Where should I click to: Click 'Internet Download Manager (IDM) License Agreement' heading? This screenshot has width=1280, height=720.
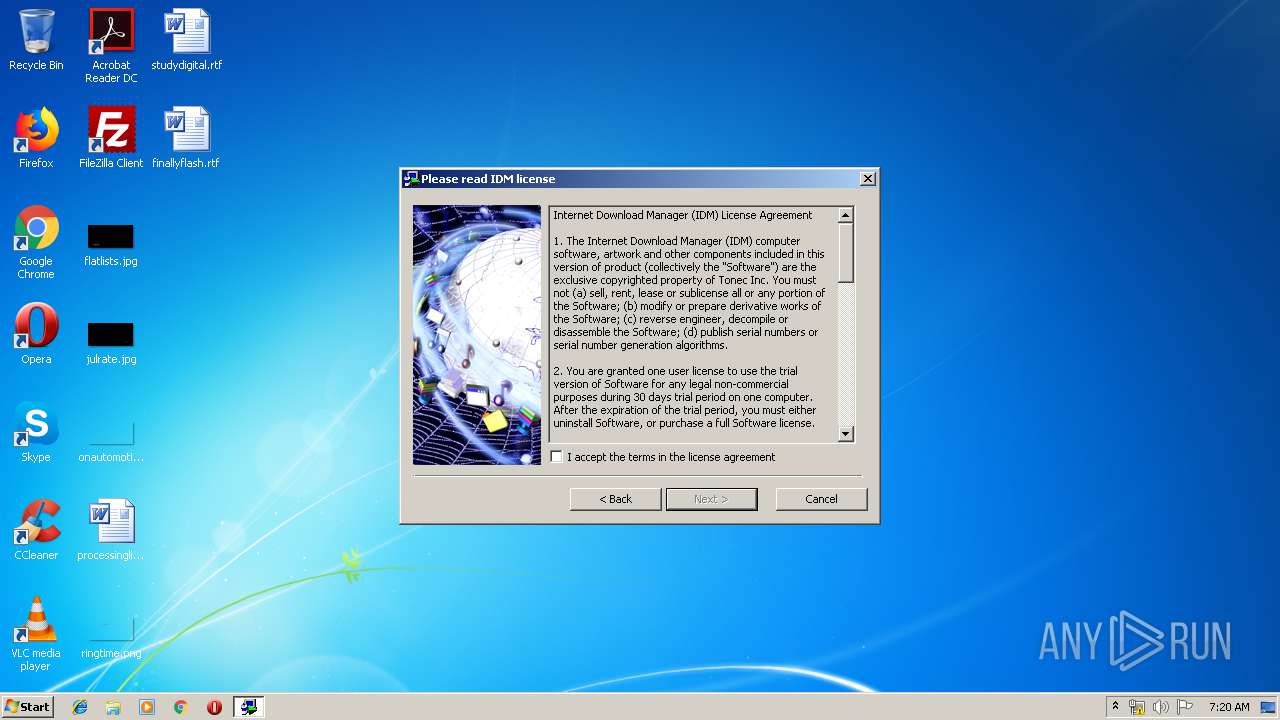[683, 215]
